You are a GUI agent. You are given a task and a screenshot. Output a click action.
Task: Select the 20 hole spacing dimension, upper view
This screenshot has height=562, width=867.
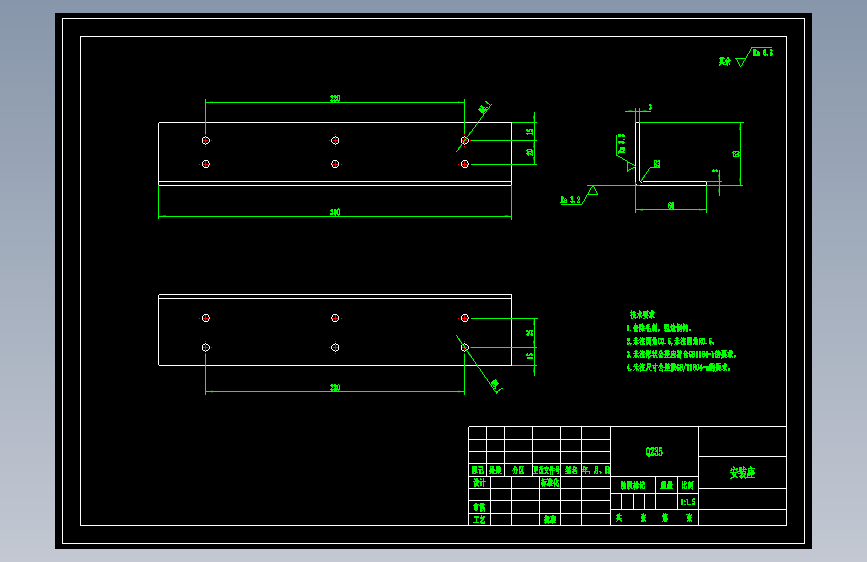(x=530, y=152)
